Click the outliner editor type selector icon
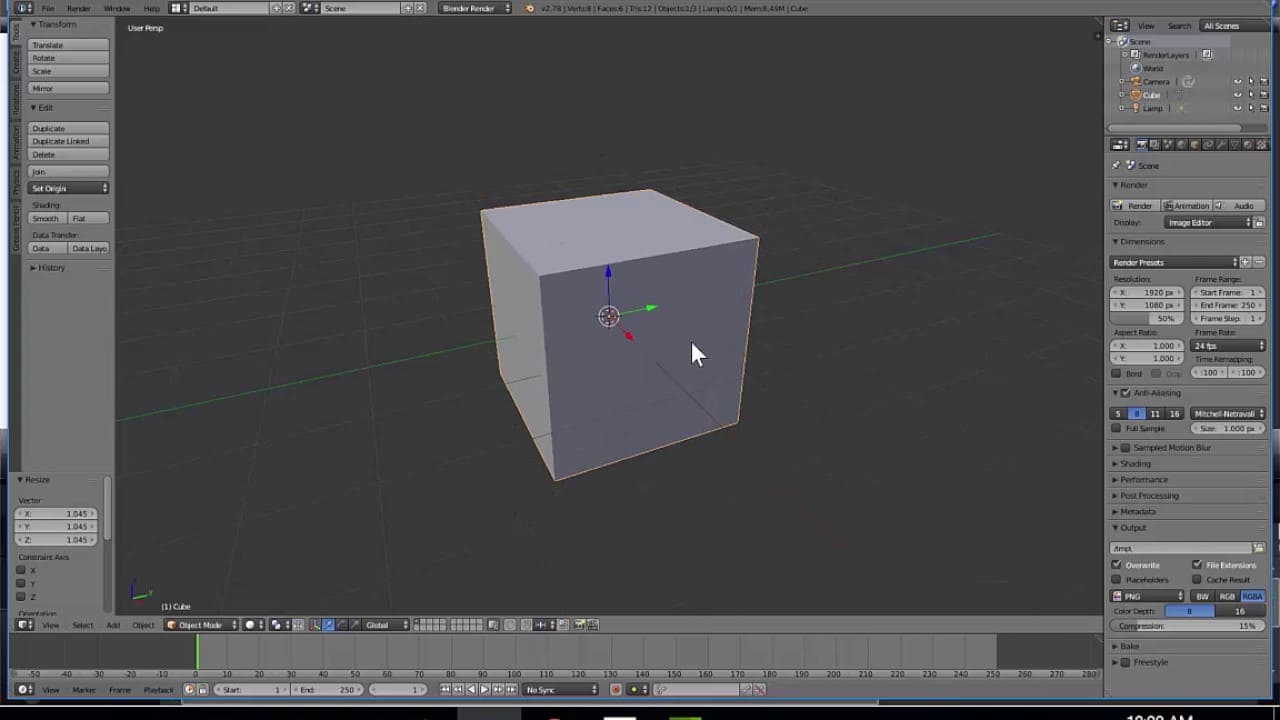1280x720 pixels. pos(1118,26)
